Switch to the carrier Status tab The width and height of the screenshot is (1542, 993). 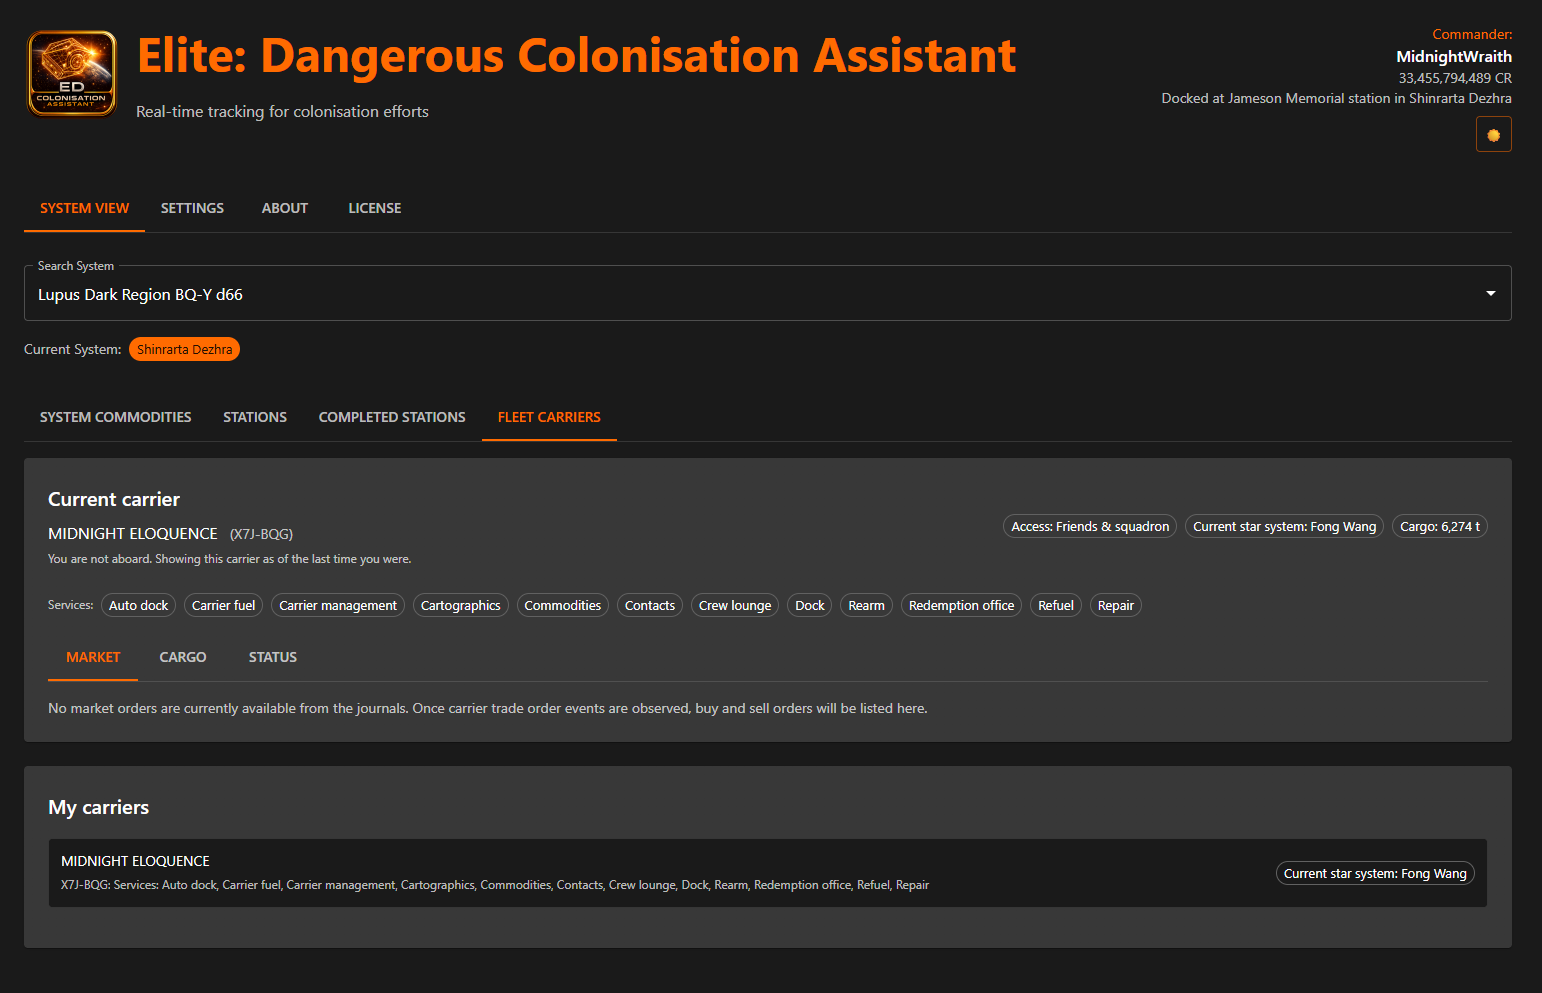pos(273,657)
